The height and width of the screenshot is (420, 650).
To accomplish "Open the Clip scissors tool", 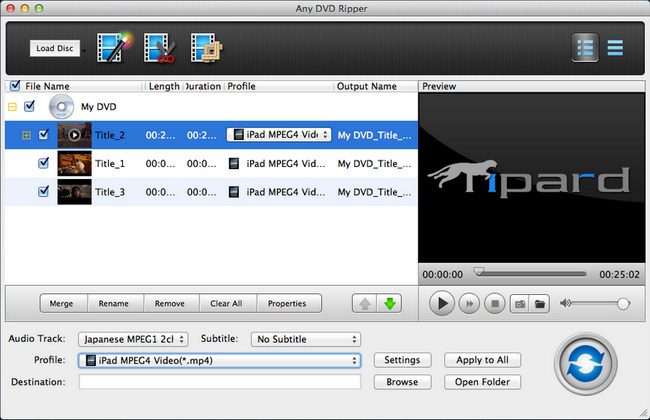I will [160, 48].
